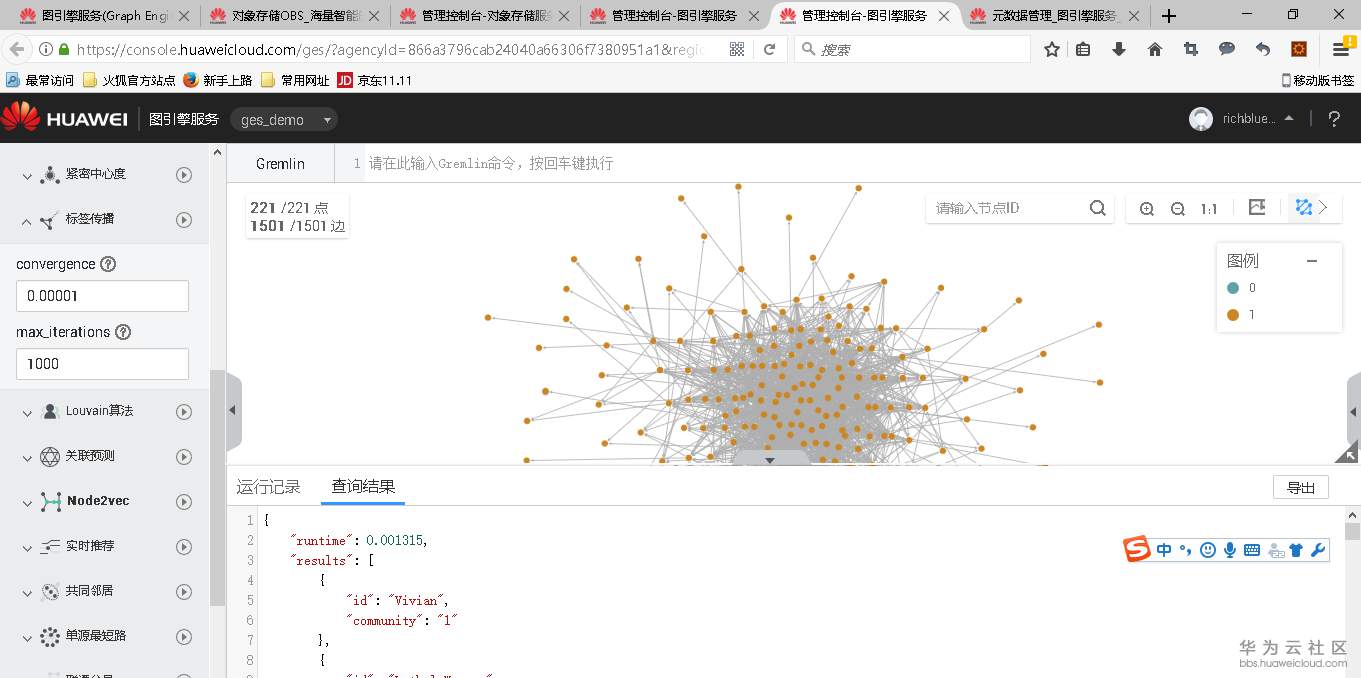
Task: Run the Louvain算法 play button
Action: coord(184,412)
